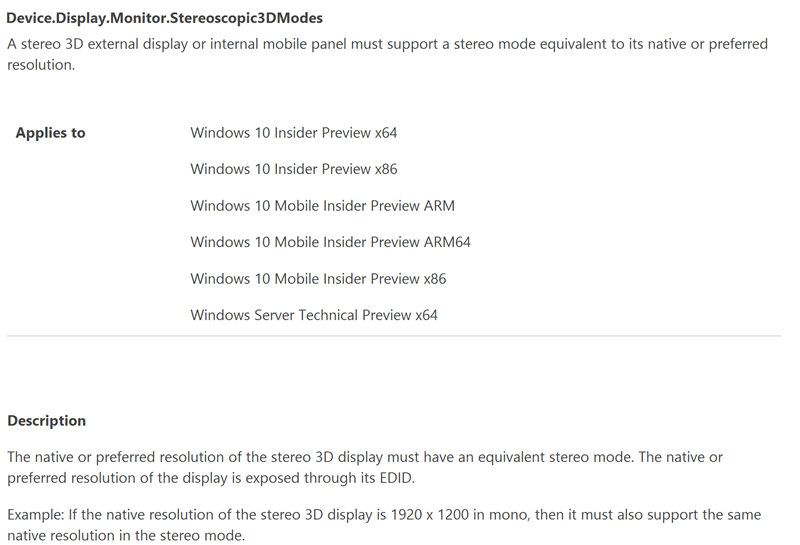The width and height of the screenshot is (800, 545).
Task: Click the Description heading
Action: pos(46,421)
